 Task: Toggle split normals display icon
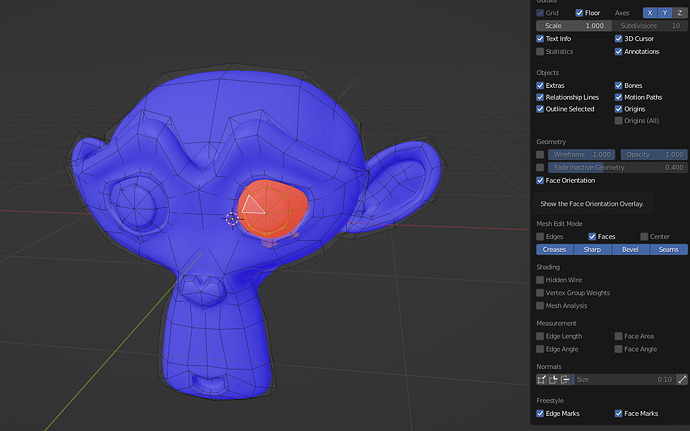[x=554, y=380]
